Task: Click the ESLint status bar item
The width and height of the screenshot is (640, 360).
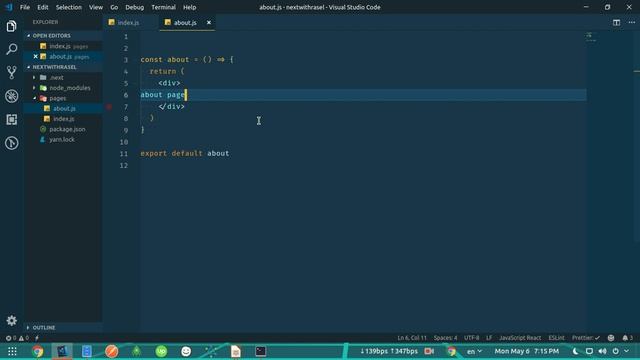Action: [x=556, y=338]
